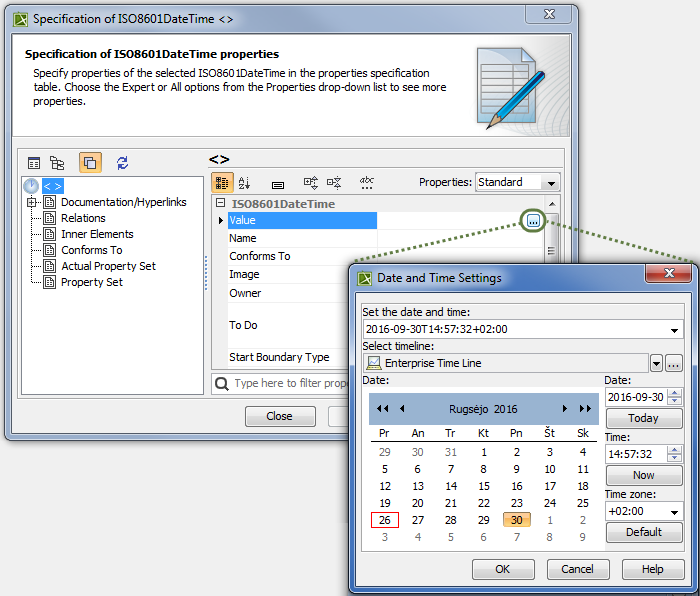Select day 1 of Rugsėjo
The height and width of the screenshot is (596, 700).
(483, 452)
